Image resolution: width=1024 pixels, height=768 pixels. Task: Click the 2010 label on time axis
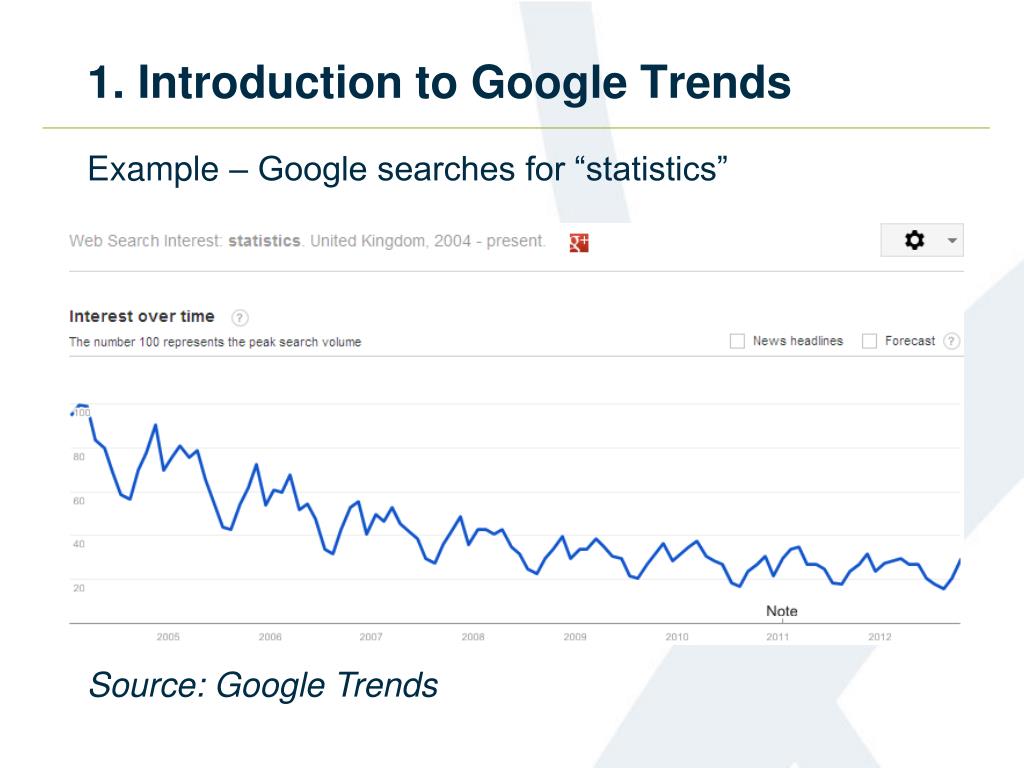click(677, 637)
